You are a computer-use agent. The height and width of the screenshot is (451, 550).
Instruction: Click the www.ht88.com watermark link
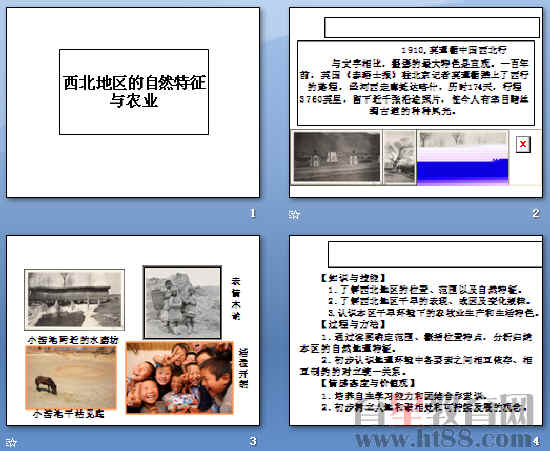[x=444, y=439]
